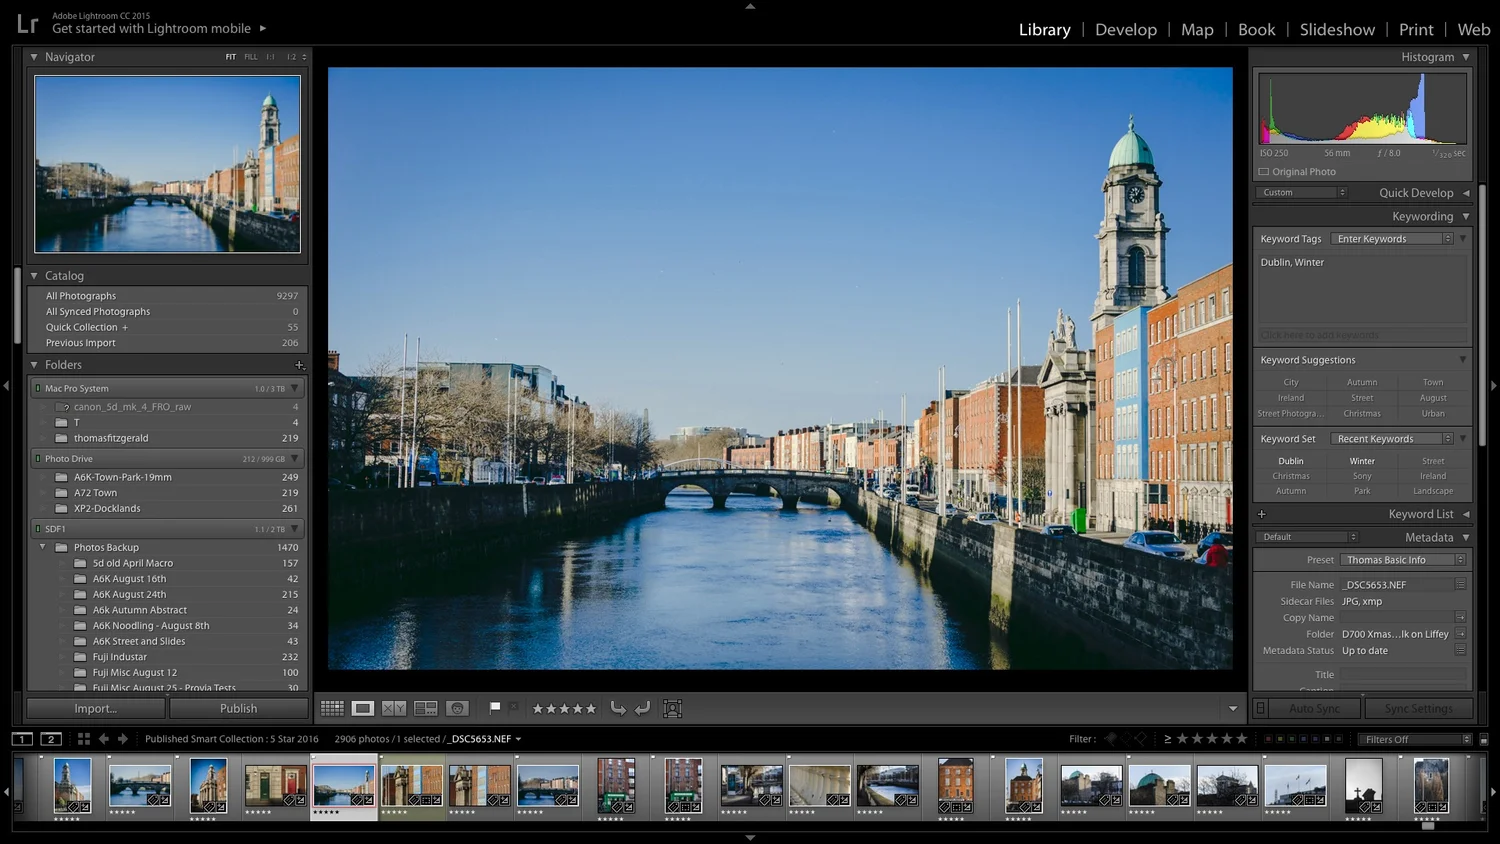Screen dimensions: 1500x844
Task: Open the People view face icon
Action: click(457, 708)
